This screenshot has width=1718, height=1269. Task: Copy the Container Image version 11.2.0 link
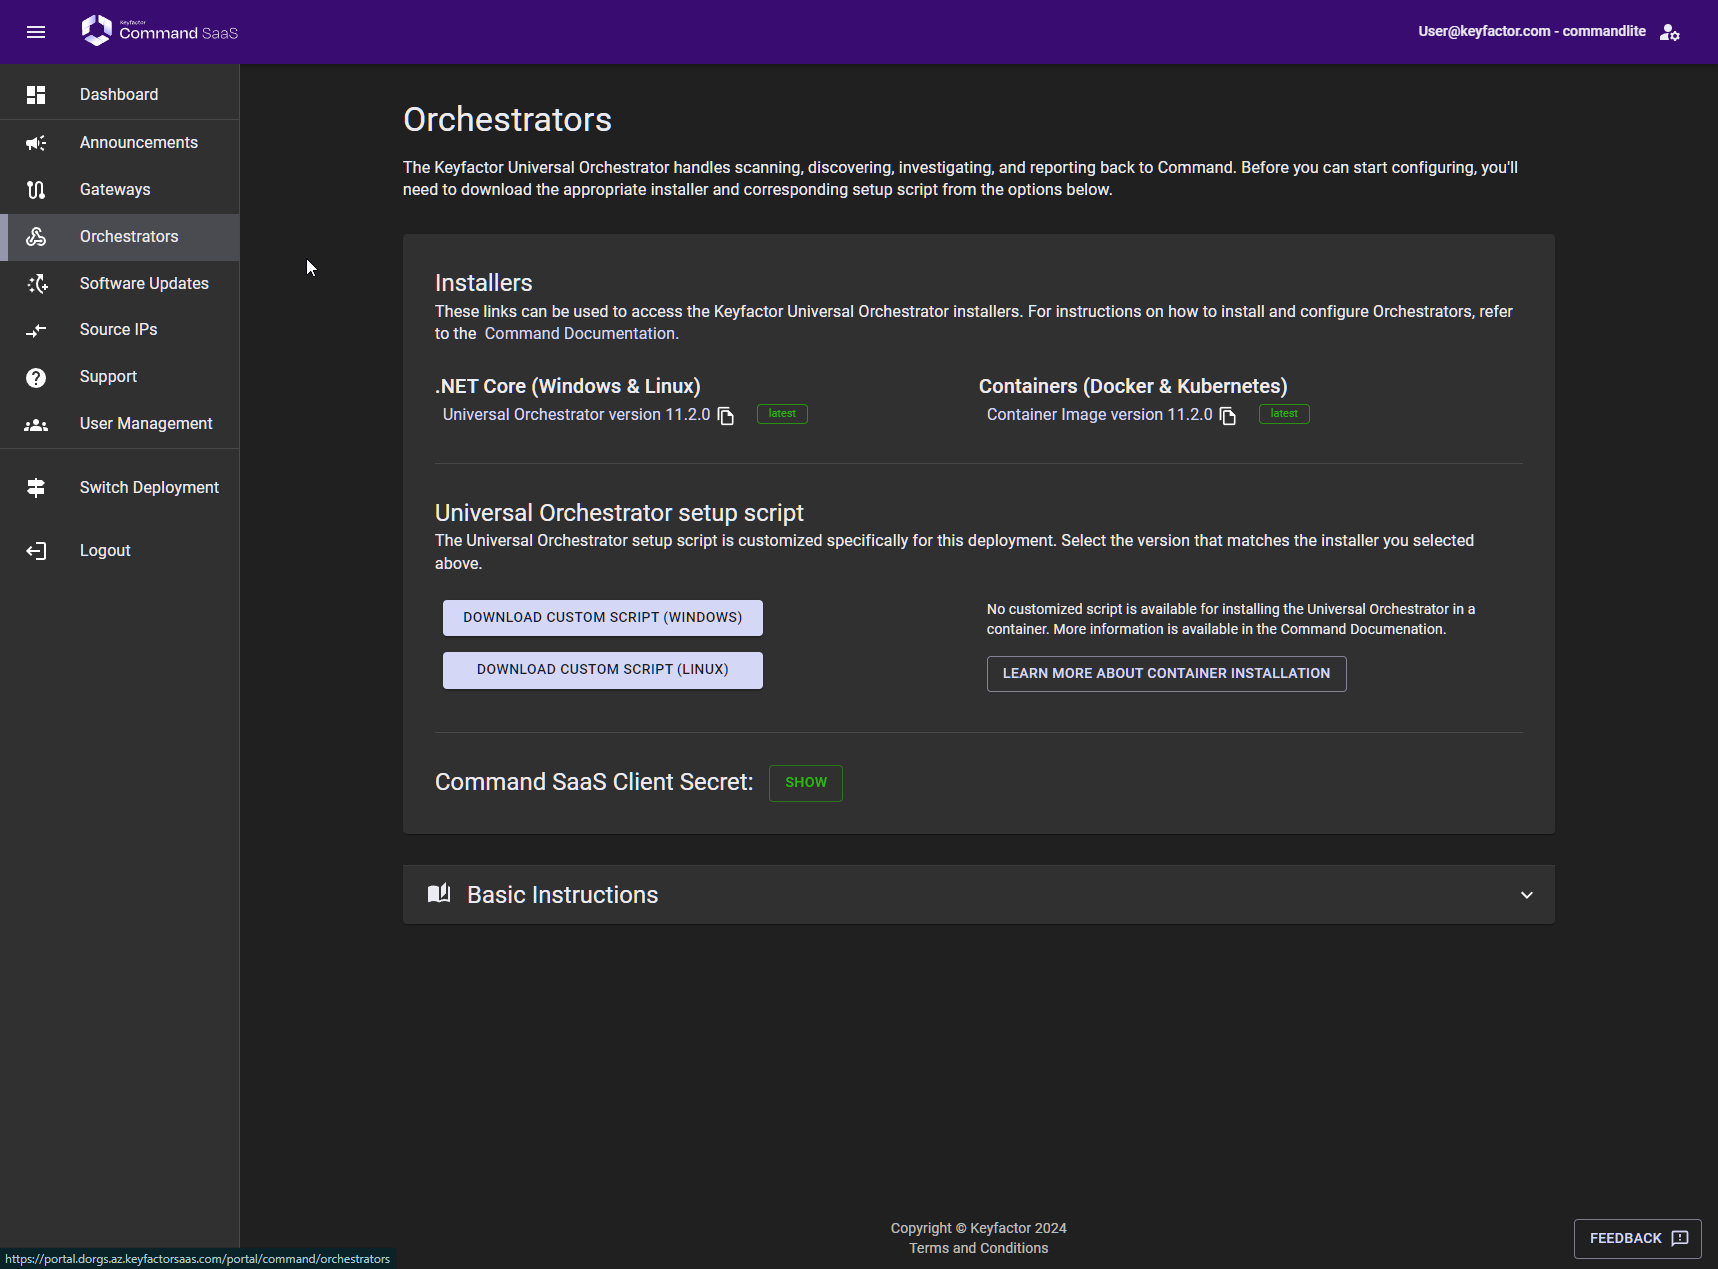pyautogui.click(x=1228, y=416)
